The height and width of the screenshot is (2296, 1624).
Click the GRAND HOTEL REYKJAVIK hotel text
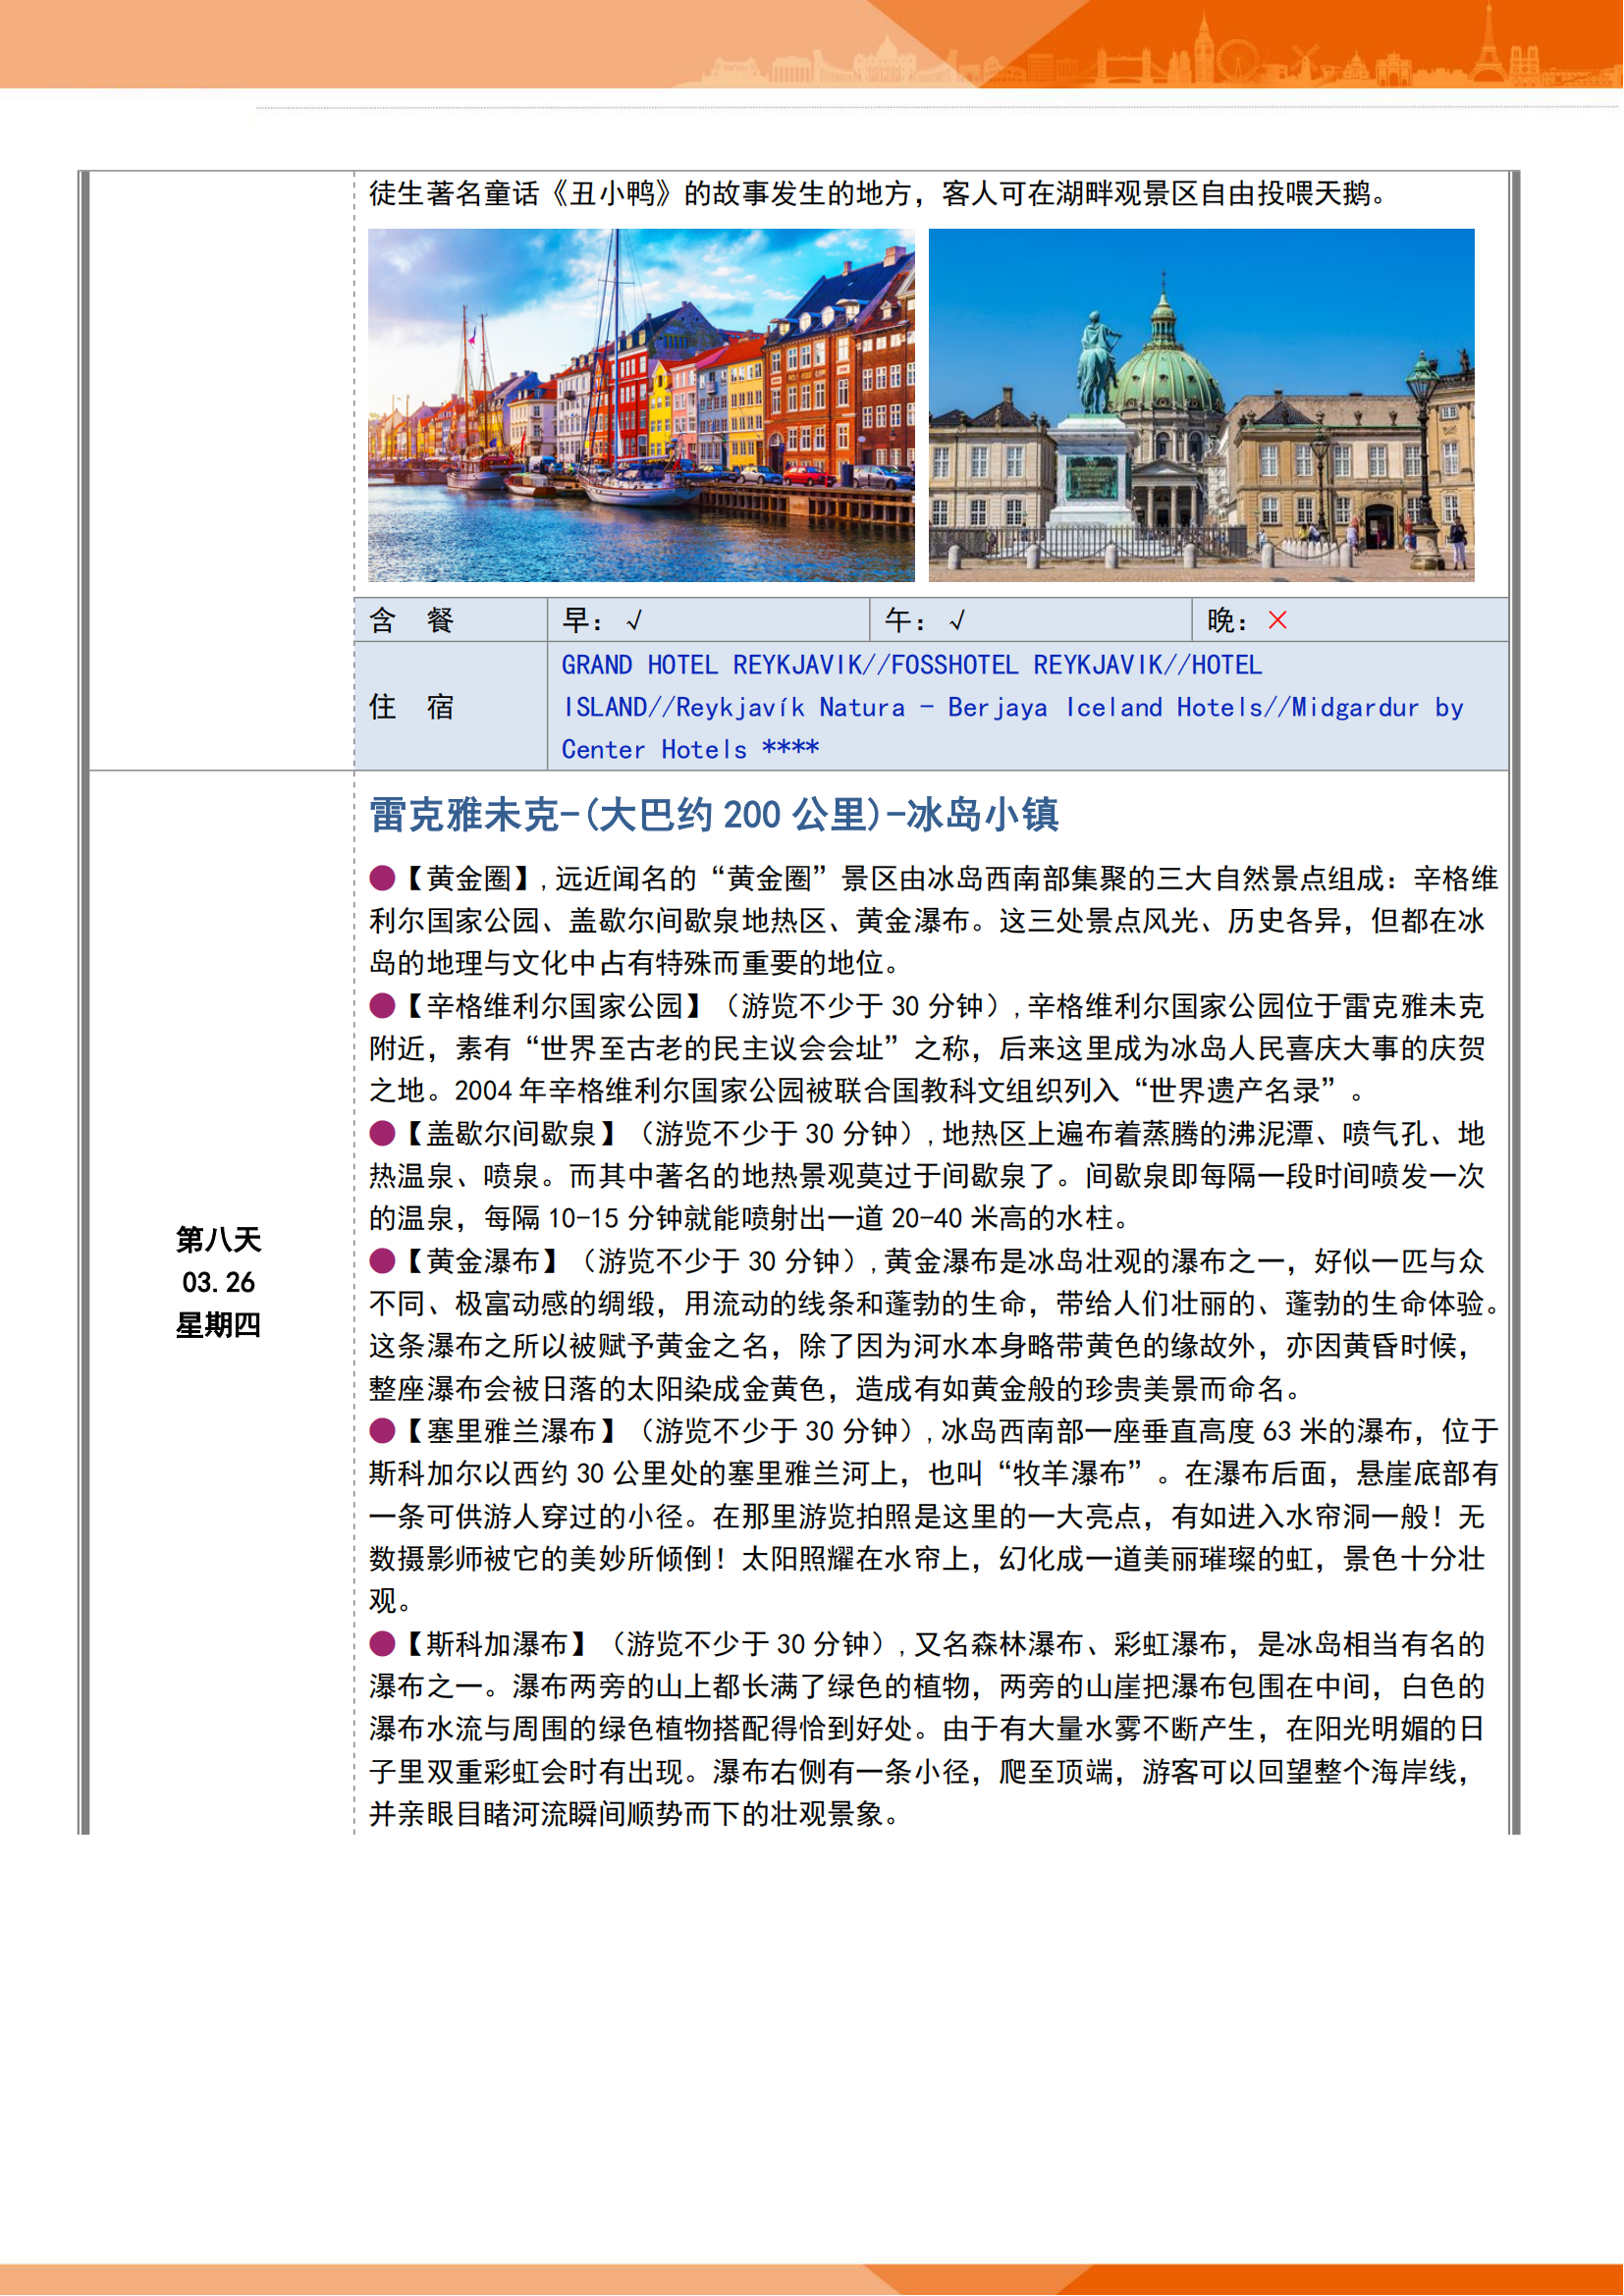click(x=711, y=665)
